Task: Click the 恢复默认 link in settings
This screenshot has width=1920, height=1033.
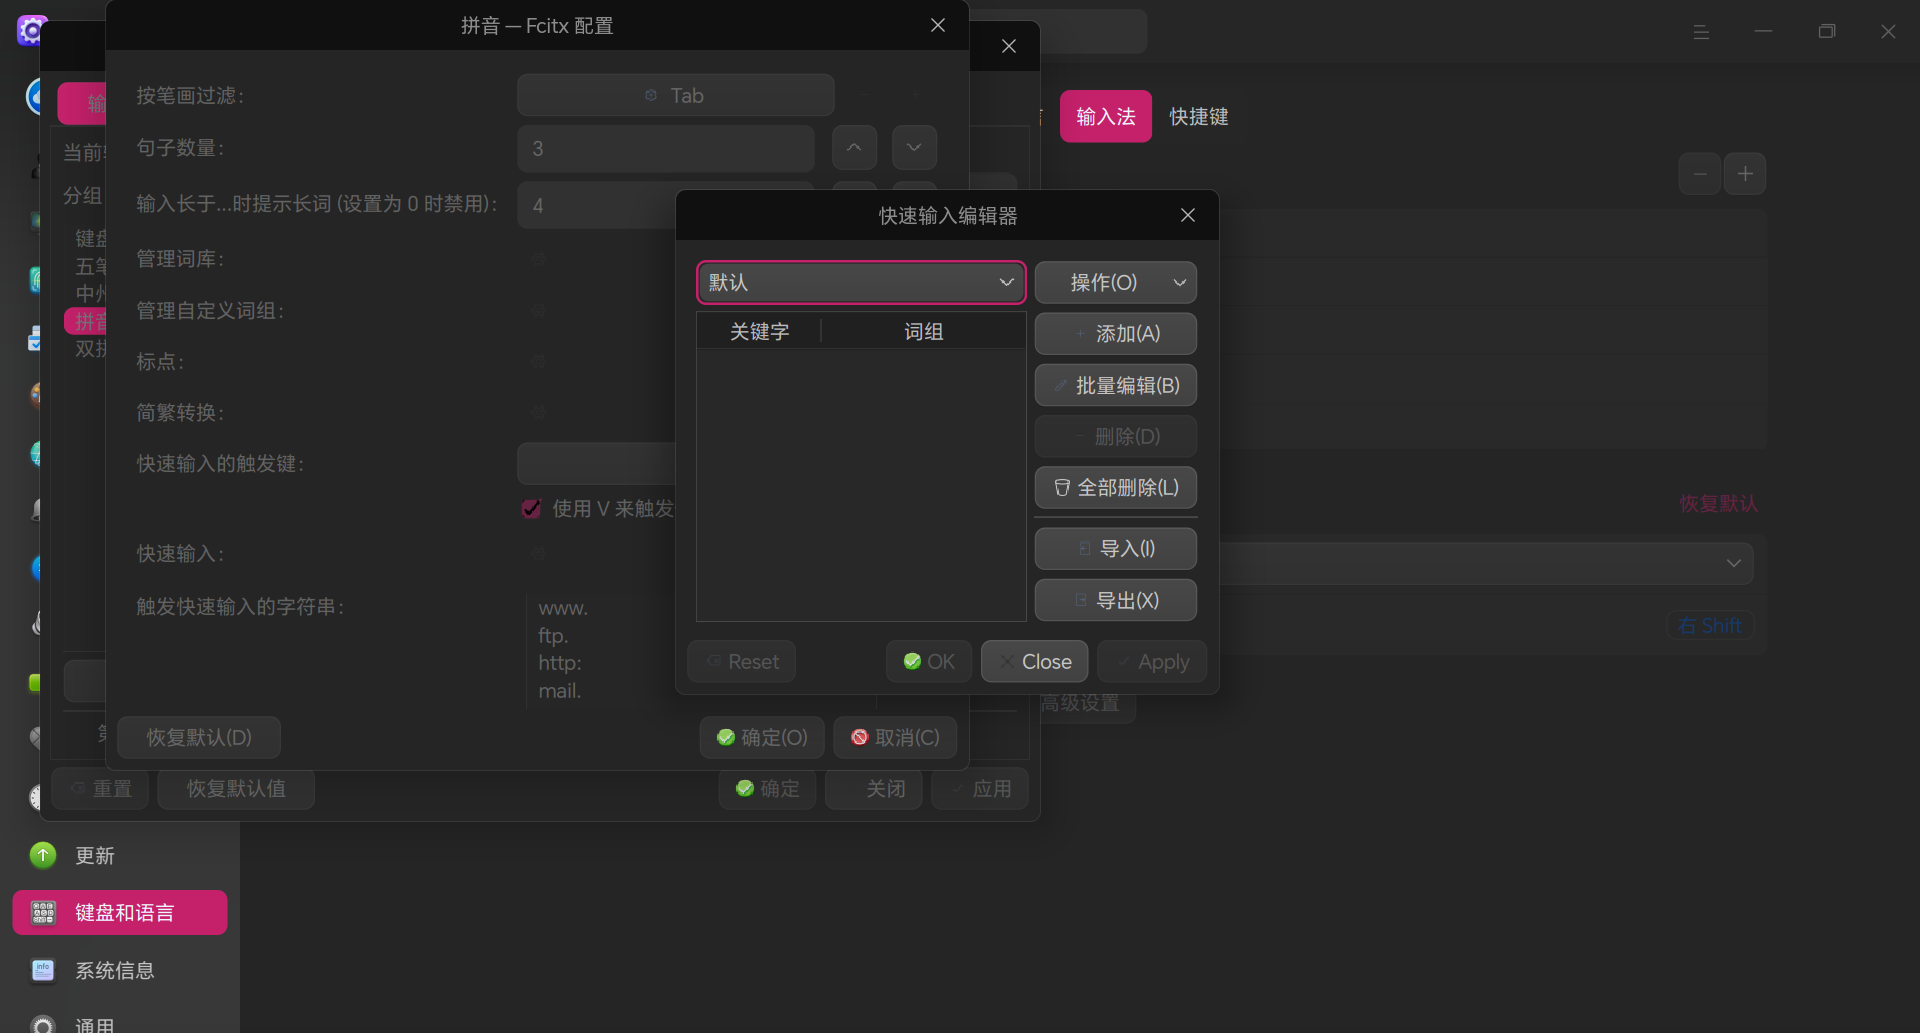Action: (x=1718, y=504)
